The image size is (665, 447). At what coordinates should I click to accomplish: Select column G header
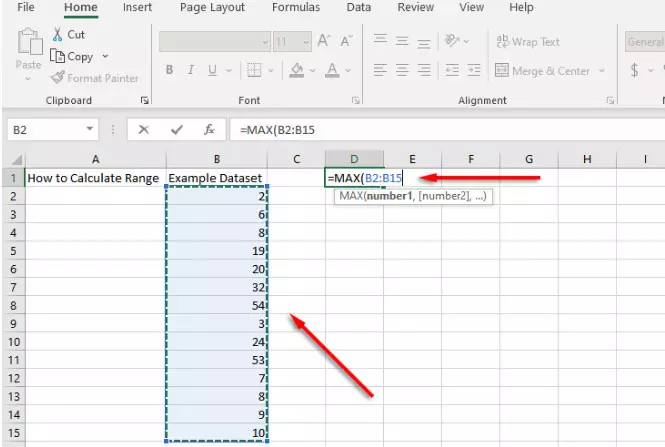(x=529, y=159)
